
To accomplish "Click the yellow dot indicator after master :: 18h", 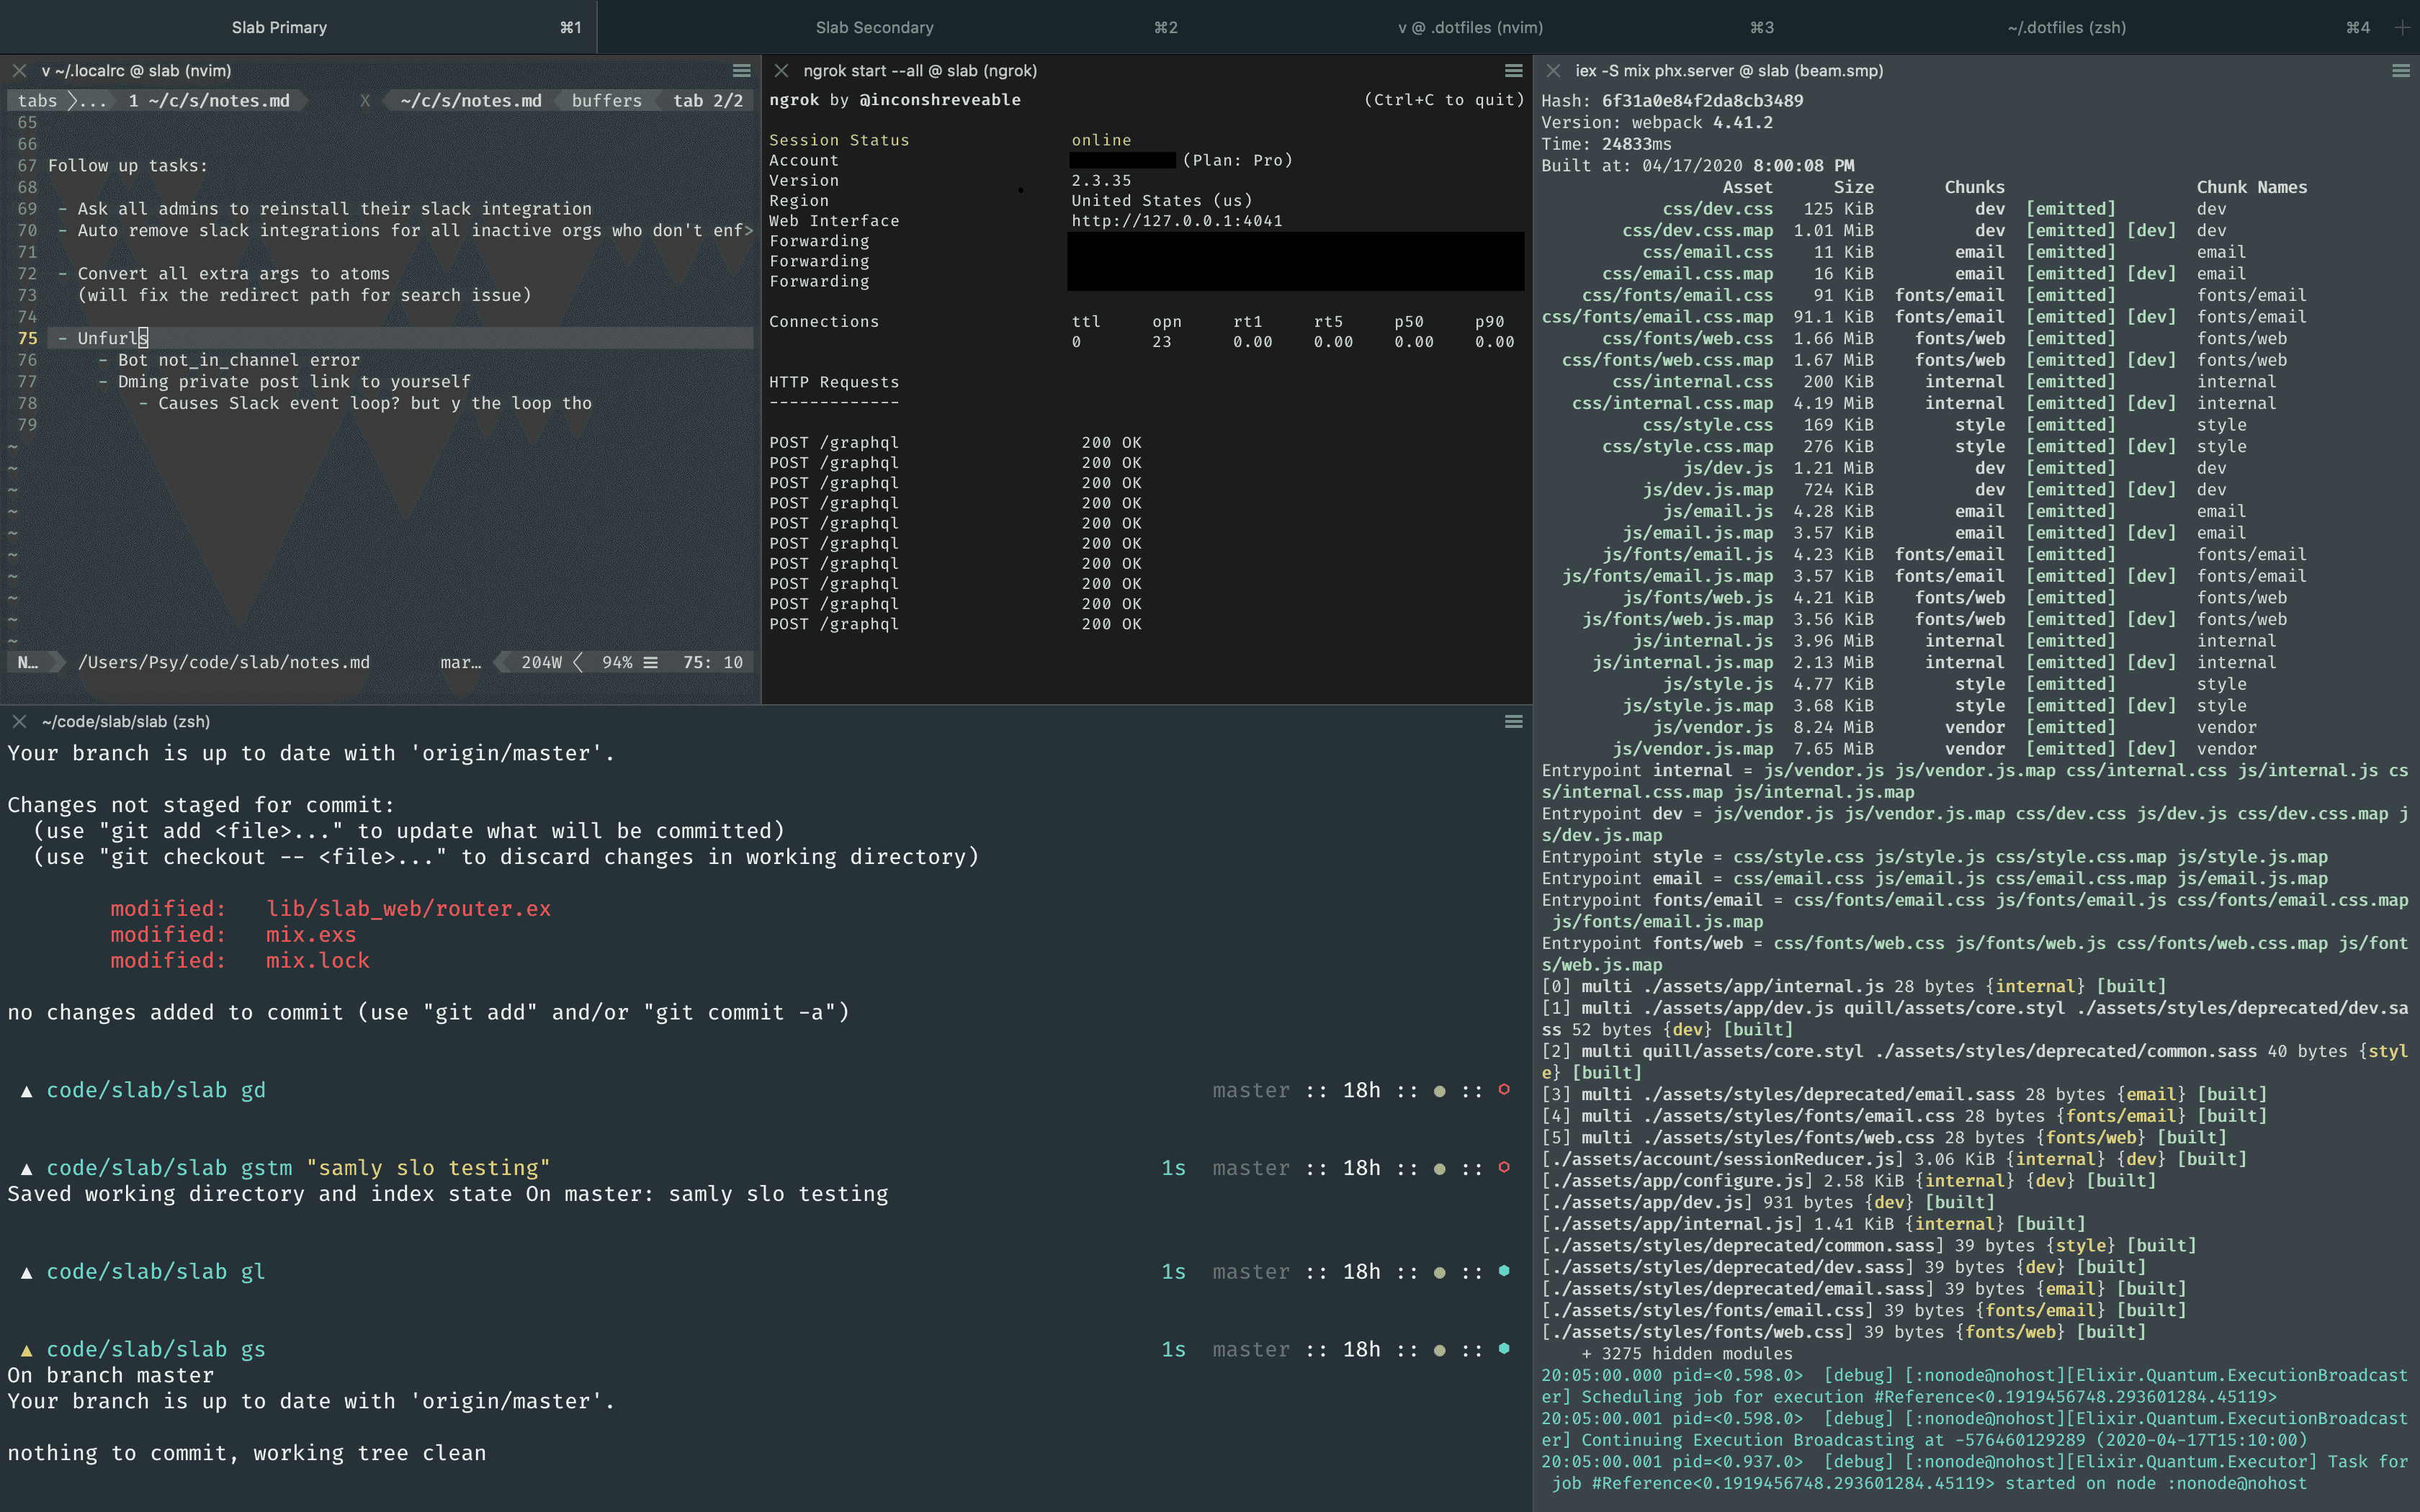I will point(1440,1090).
